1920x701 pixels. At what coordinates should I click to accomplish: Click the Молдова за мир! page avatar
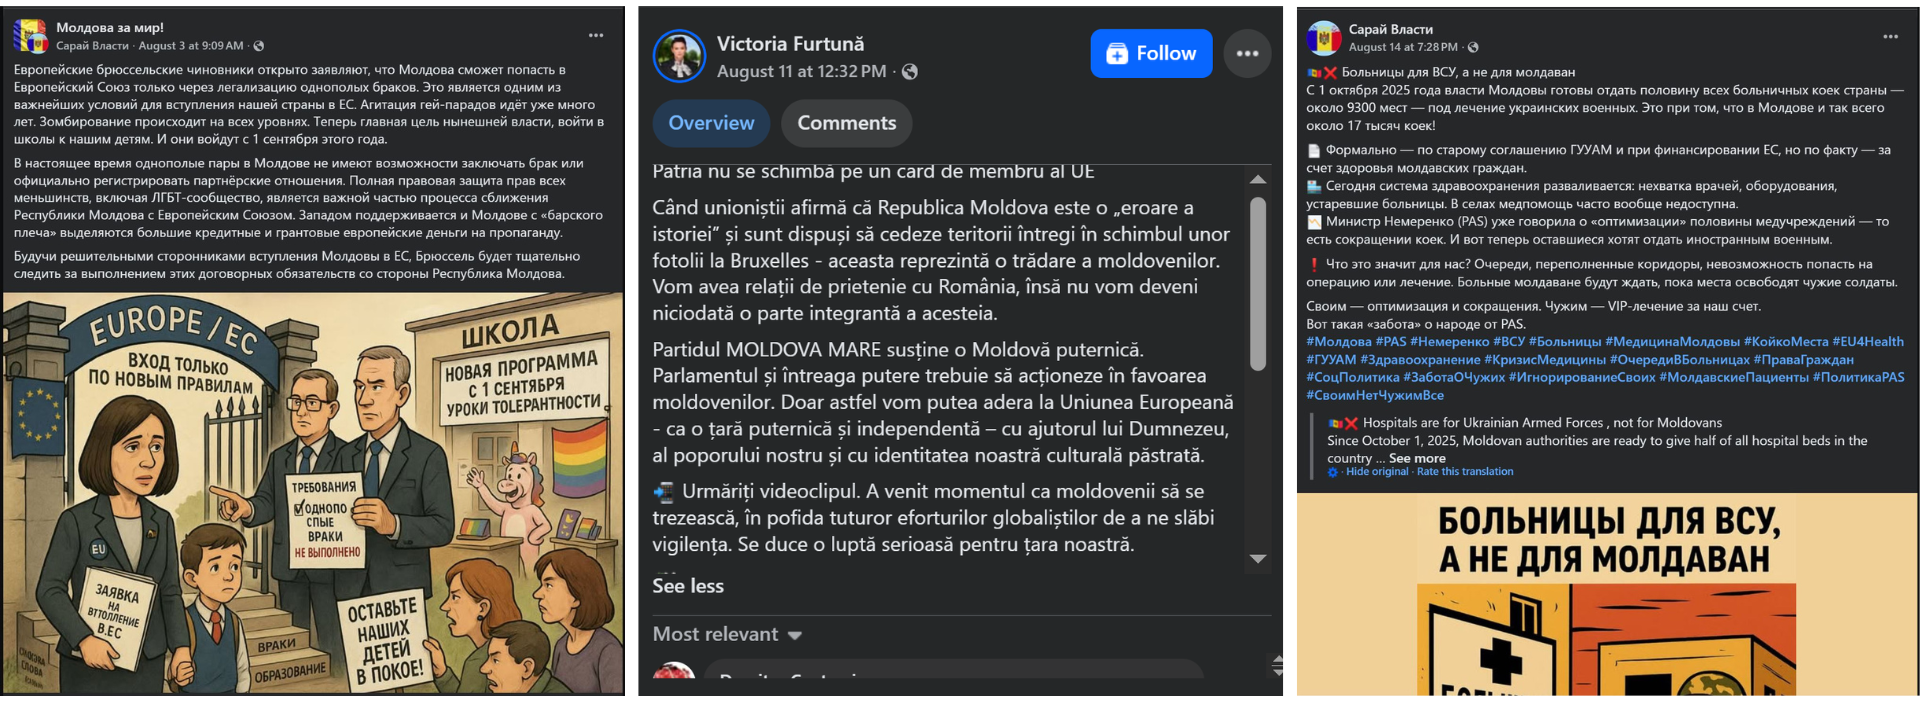pyautogui.click(x=30, y=36)
